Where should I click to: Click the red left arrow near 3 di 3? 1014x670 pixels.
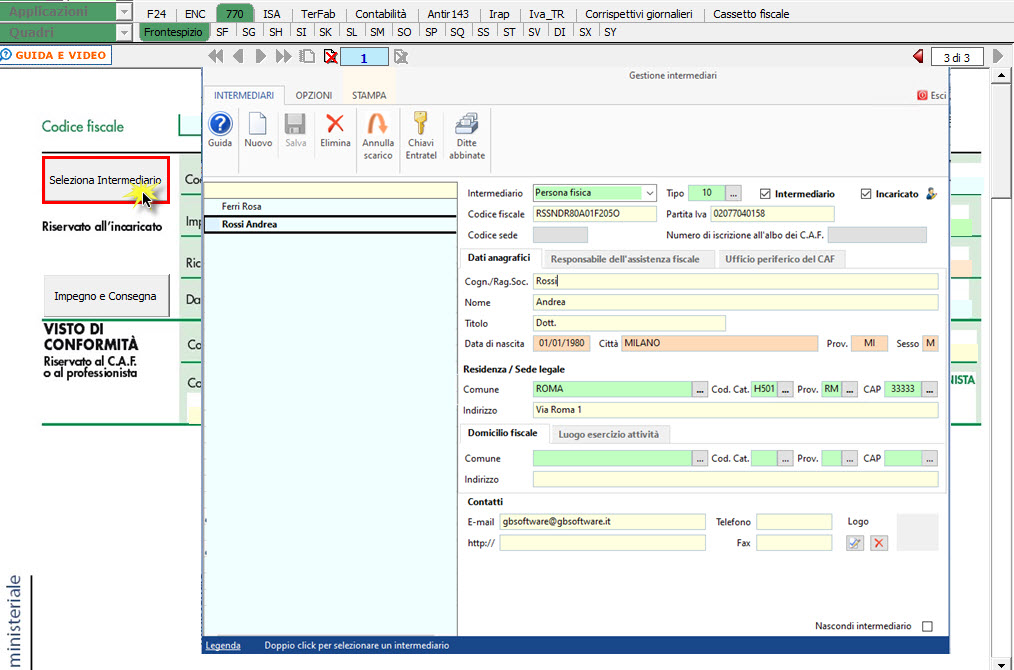point(918,57)
